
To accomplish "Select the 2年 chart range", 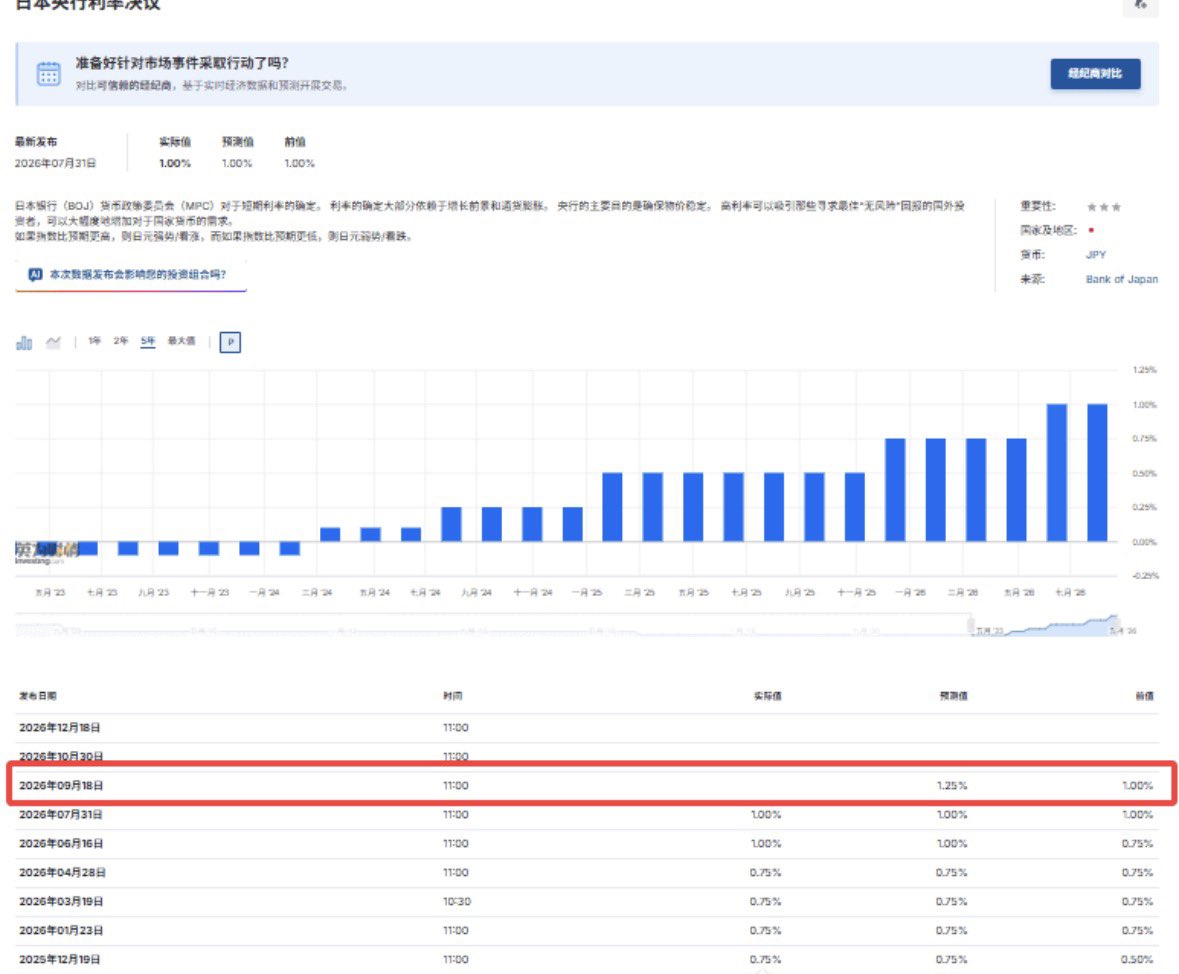I will click(120, 341).
